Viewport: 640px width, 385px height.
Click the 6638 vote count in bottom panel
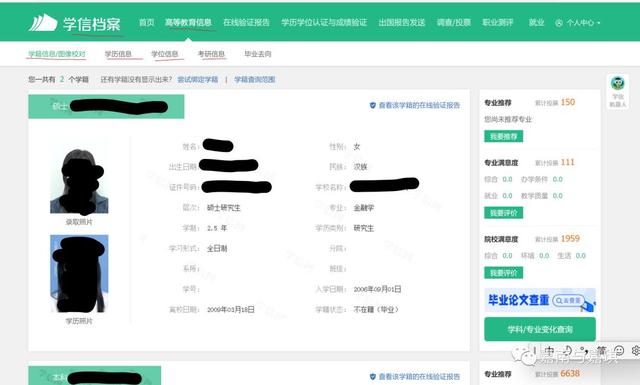pos(570,373)
